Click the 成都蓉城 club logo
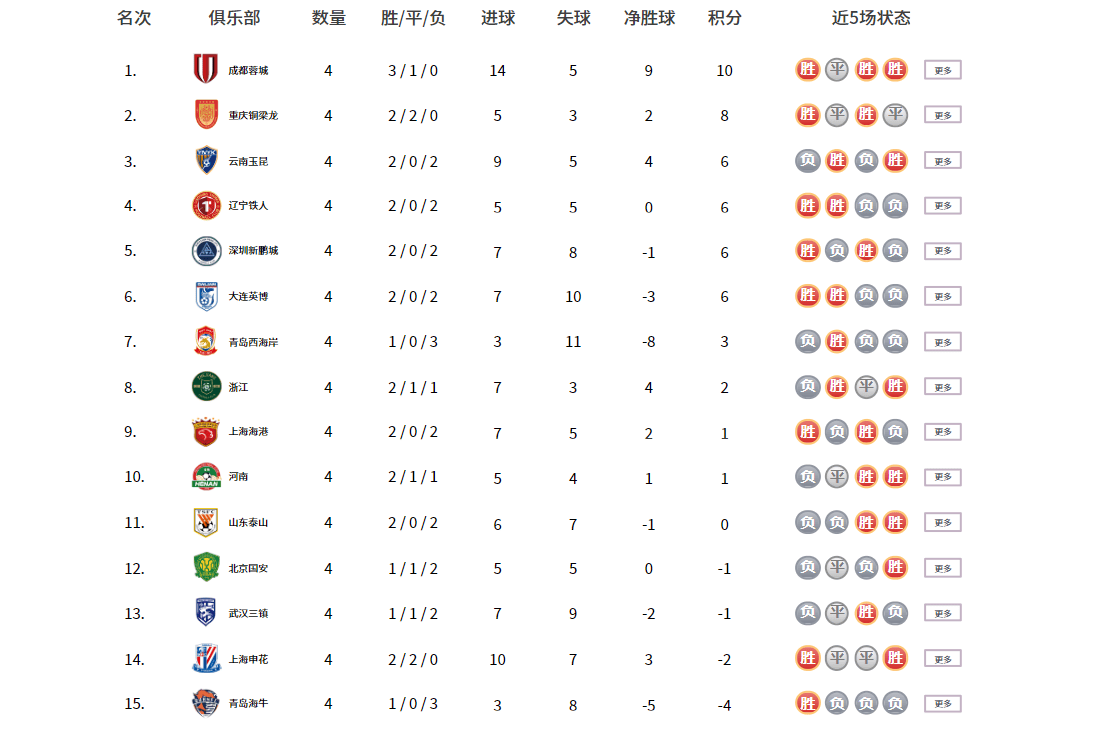Screen dimensions: 1097x731 click(205, 69)
